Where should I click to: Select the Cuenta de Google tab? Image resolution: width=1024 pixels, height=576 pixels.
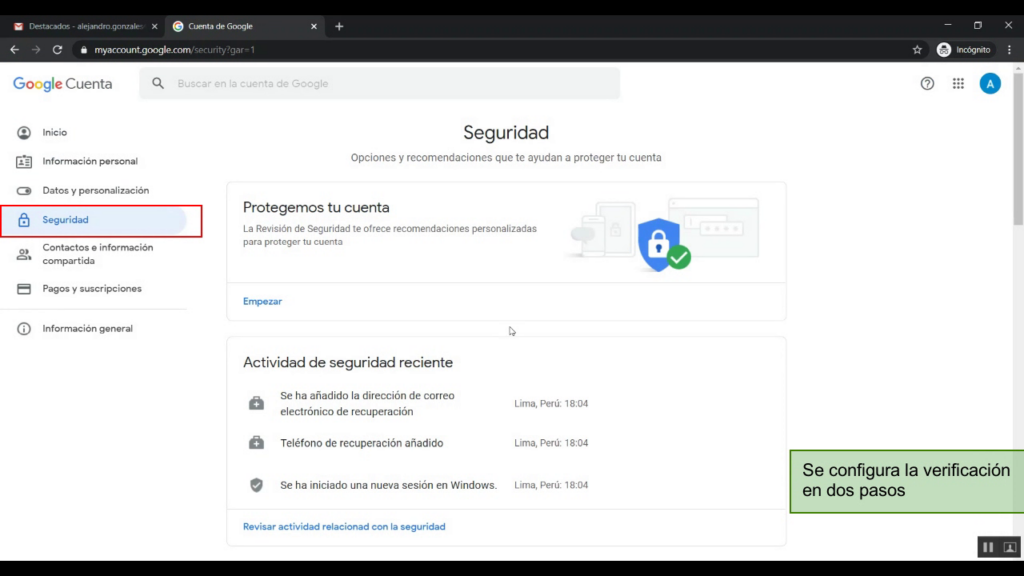(244, 26)
